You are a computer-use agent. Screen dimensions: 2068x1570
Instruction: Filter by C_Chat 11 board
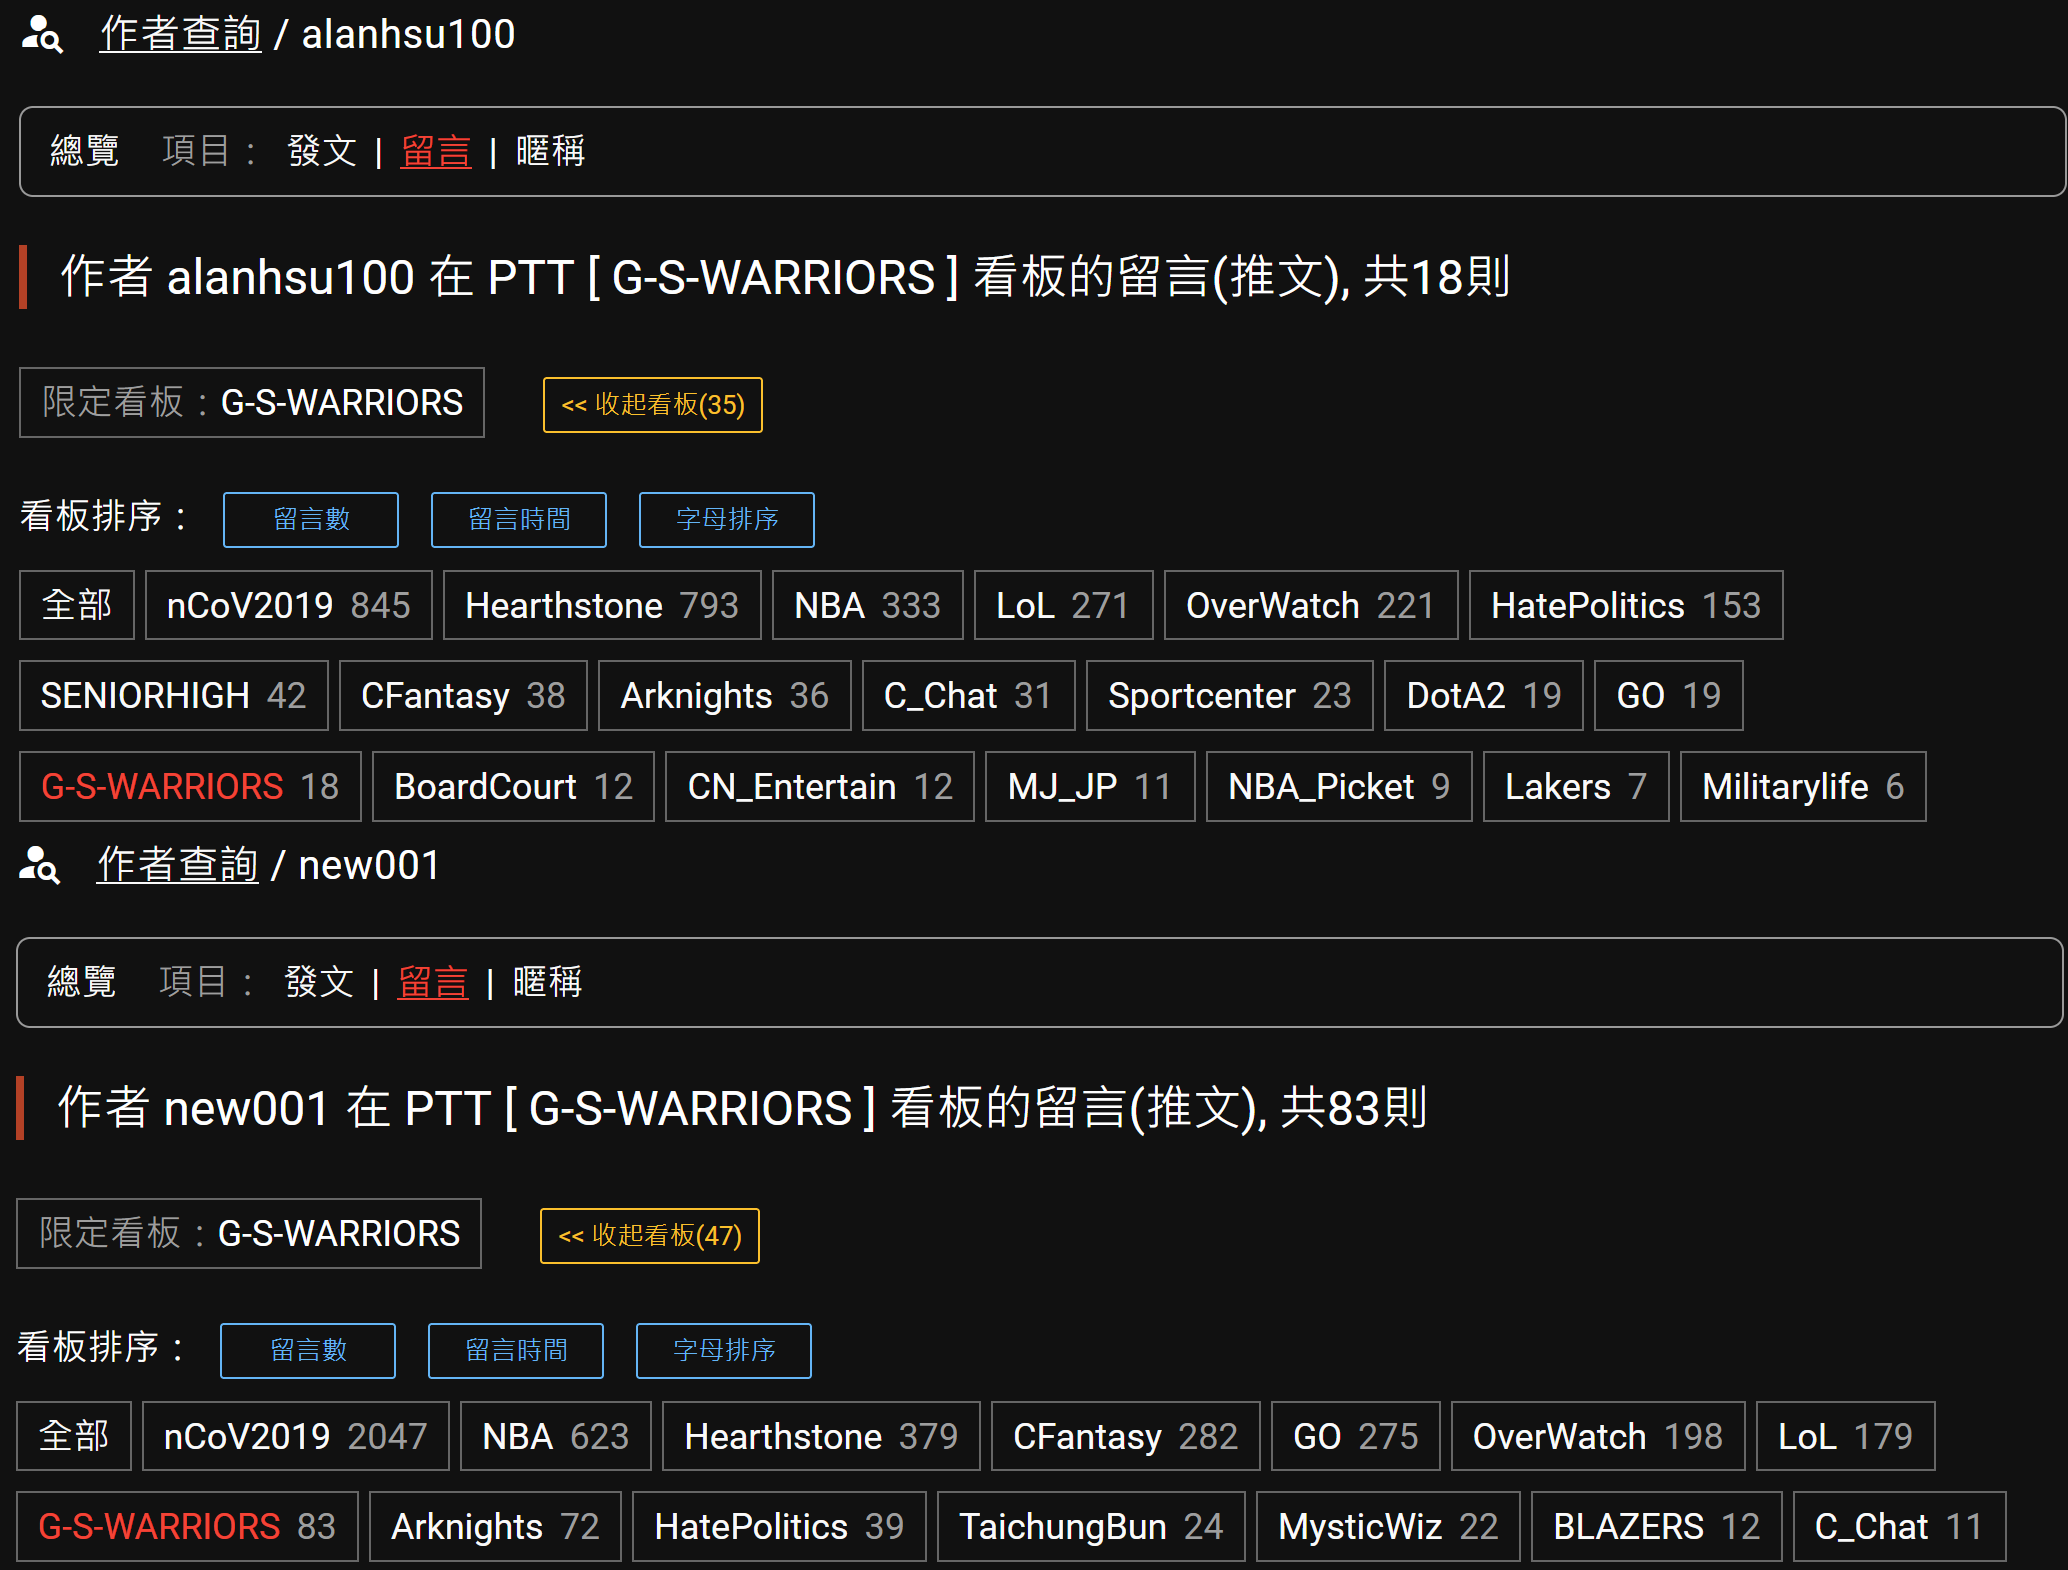click(1900, 1526)
